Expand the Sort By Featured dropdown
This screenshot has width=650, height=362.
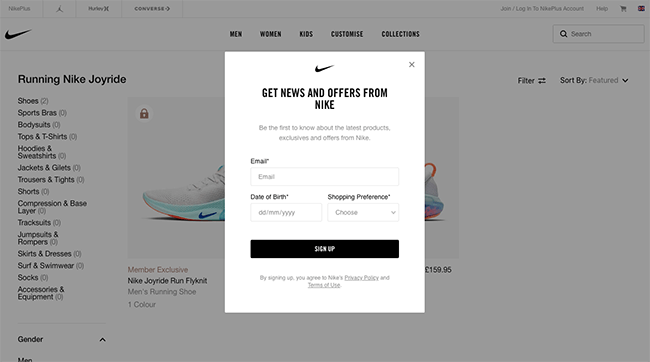click(594, 80)
